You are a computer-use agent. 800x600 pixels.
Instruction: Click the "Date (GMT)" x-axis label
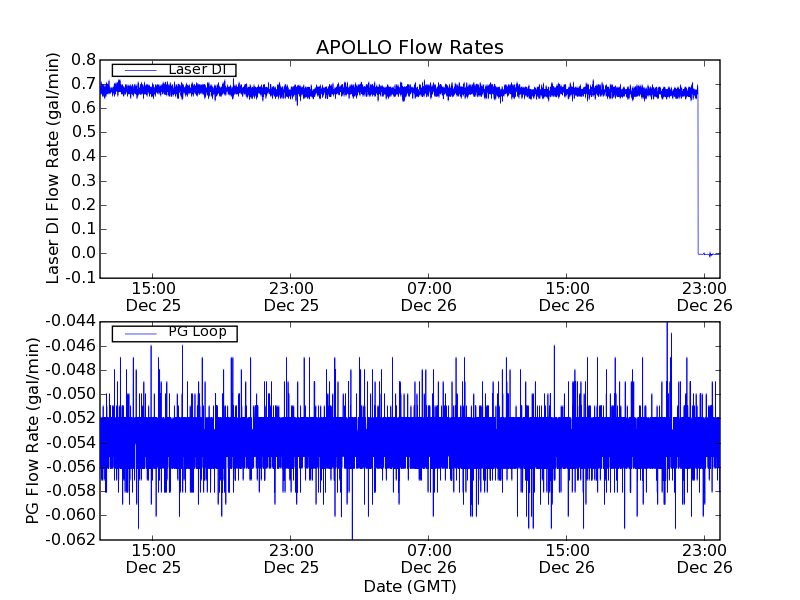click(409, 586)
